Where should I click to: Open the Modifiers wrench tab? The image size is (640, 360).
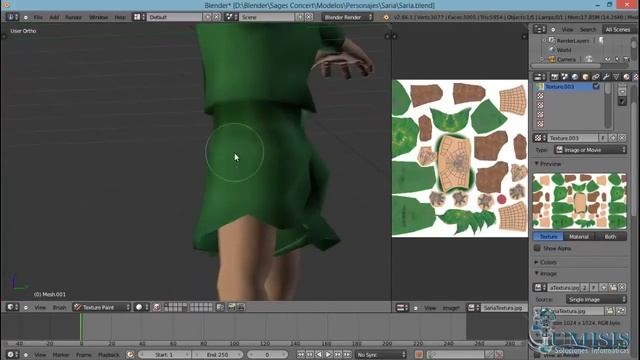606,77
